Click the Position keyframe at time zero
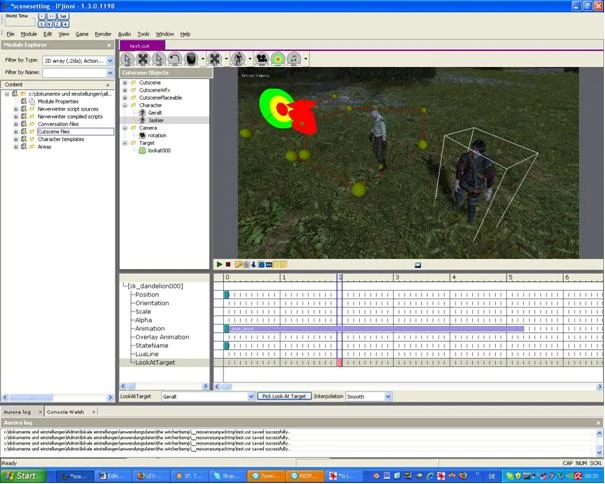 coord(226,294)
